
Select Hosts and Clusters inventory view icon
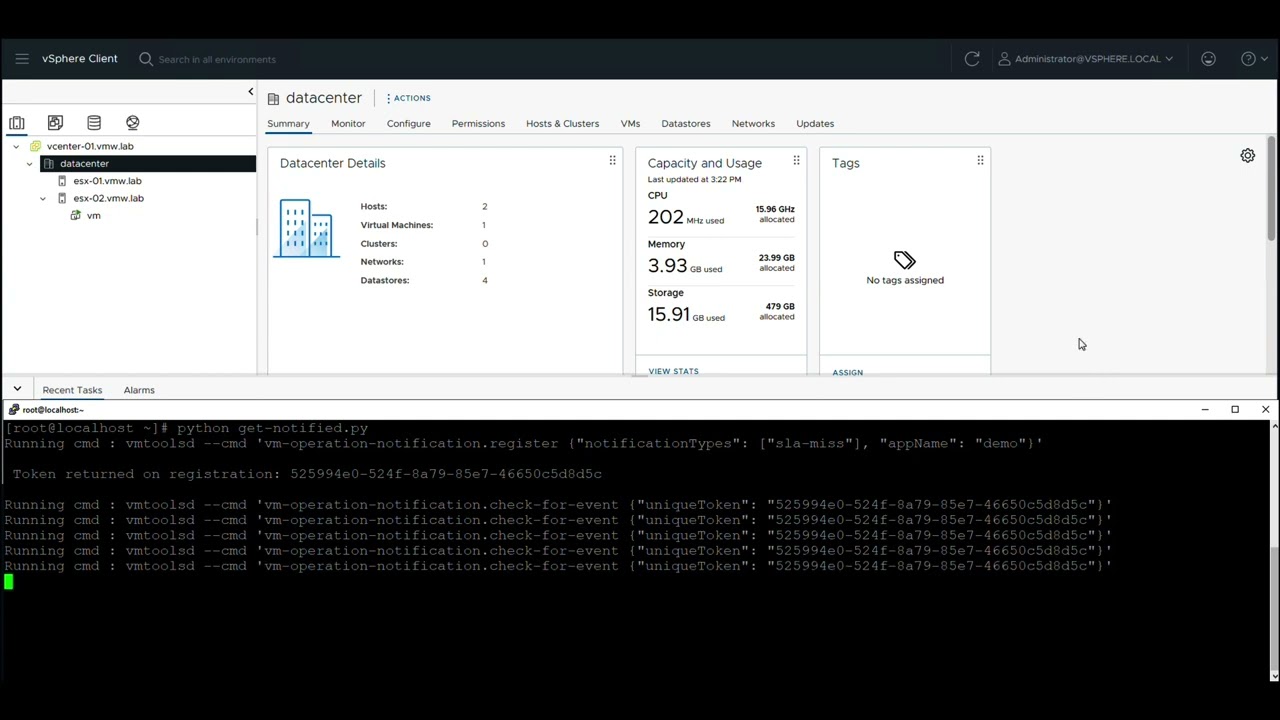pos(17,123)
